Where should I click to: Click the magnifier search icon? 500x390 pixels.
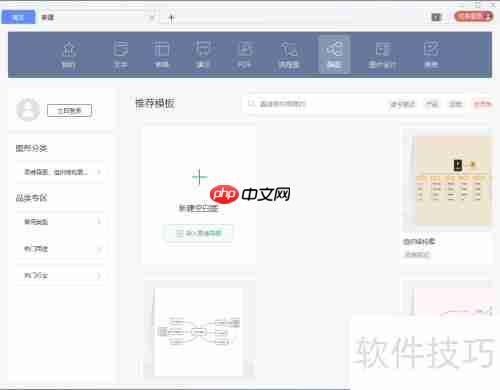tap(251, 104)
